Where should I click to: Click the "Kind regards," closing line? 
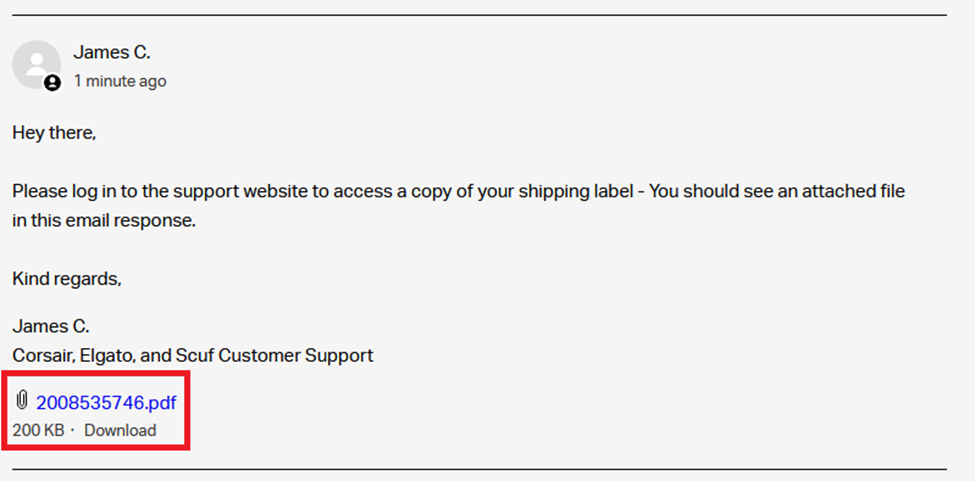point(67,279)
